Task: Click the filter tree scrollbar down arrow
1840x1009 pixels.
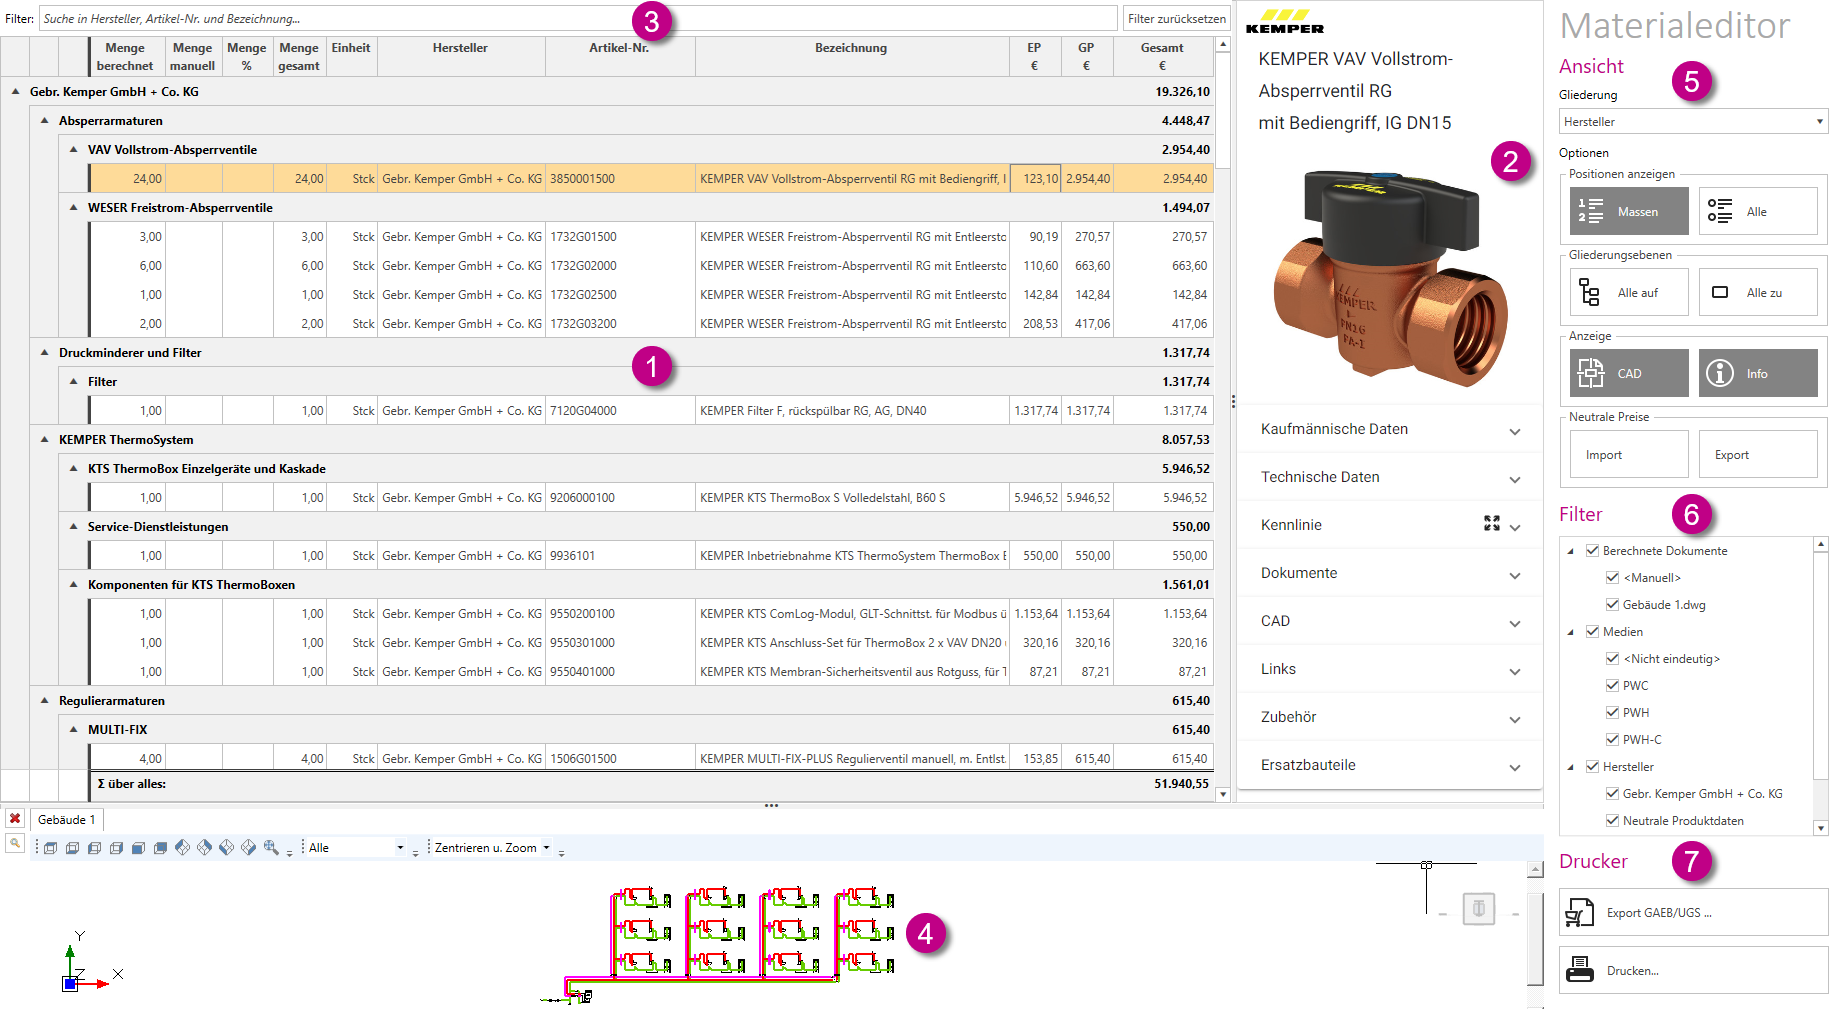Action: click(1821, 828)
